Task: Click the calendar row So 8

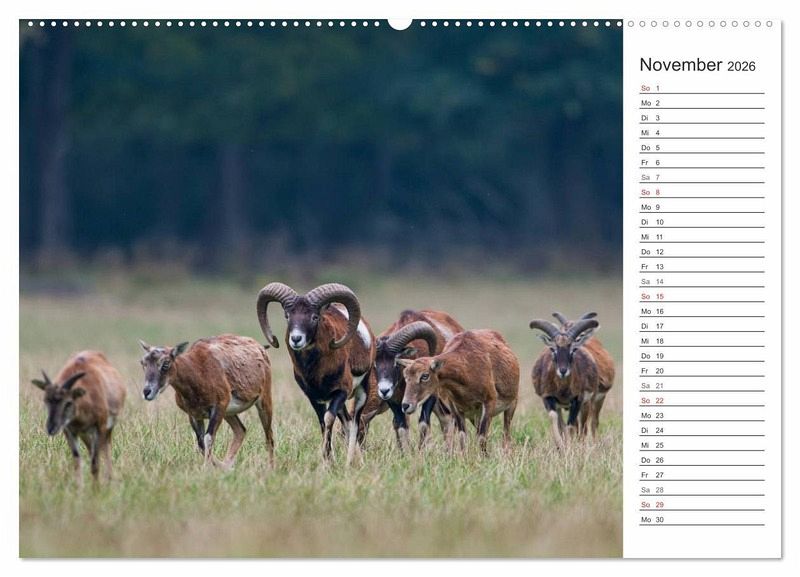Action: pyautogui.click(x=702, y=192)
